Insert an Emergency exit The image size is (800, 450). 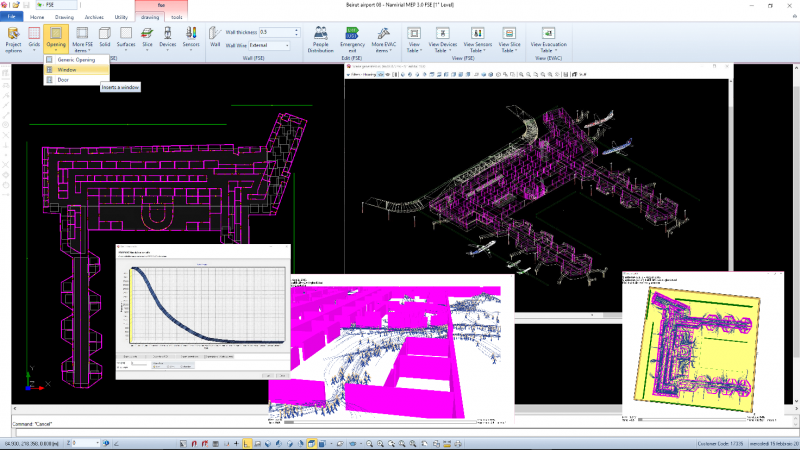click(352, 40)
